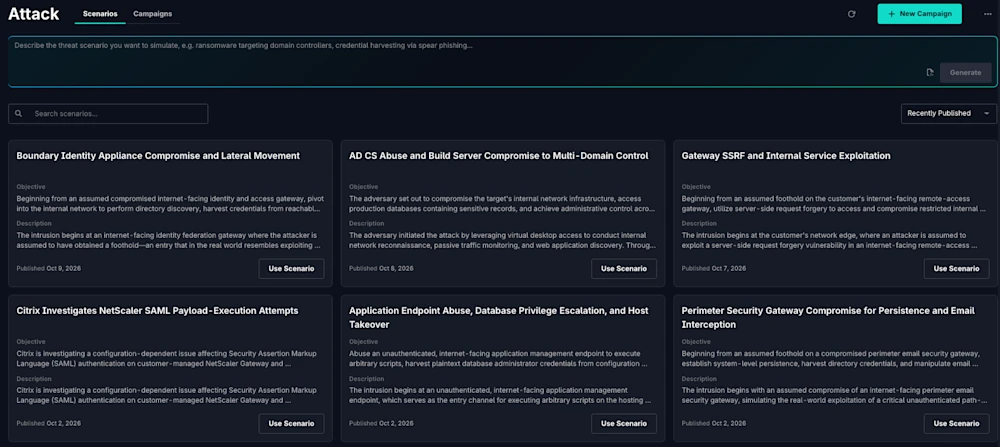Use Scenario for AD CS Abuse card
The height and width of the screenshot is (447, 1000).
624,268
